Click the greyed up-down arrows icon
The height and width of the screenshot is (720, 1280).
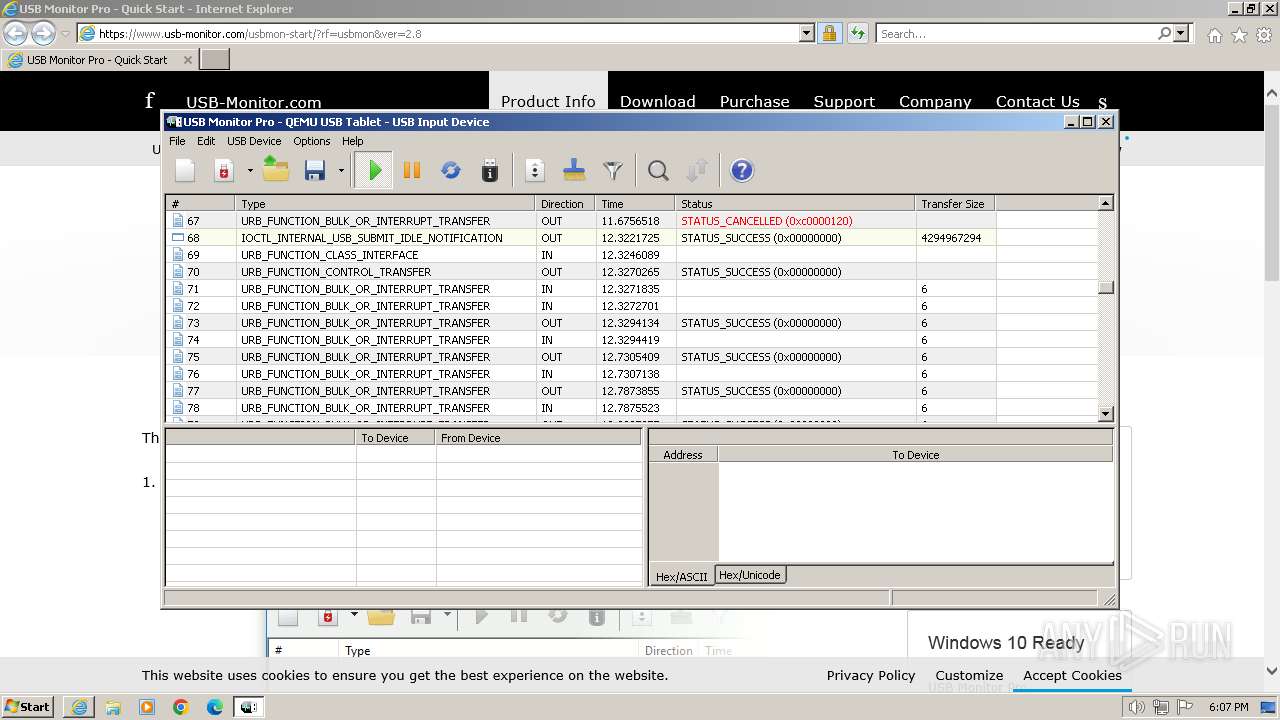click(697, 171)
